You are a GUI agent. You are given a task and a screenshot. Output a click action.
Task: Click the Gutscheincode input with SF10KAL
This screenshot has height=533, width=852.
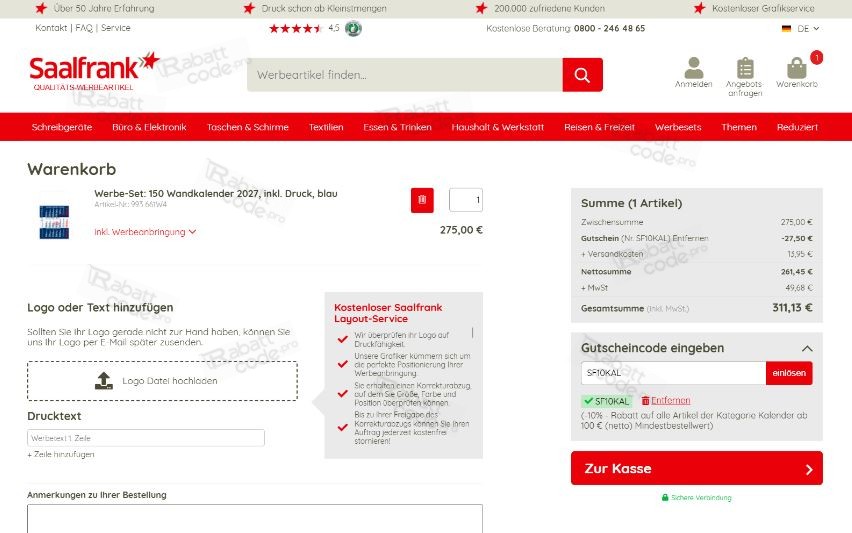pyautogui.click(x=673, y=373)
